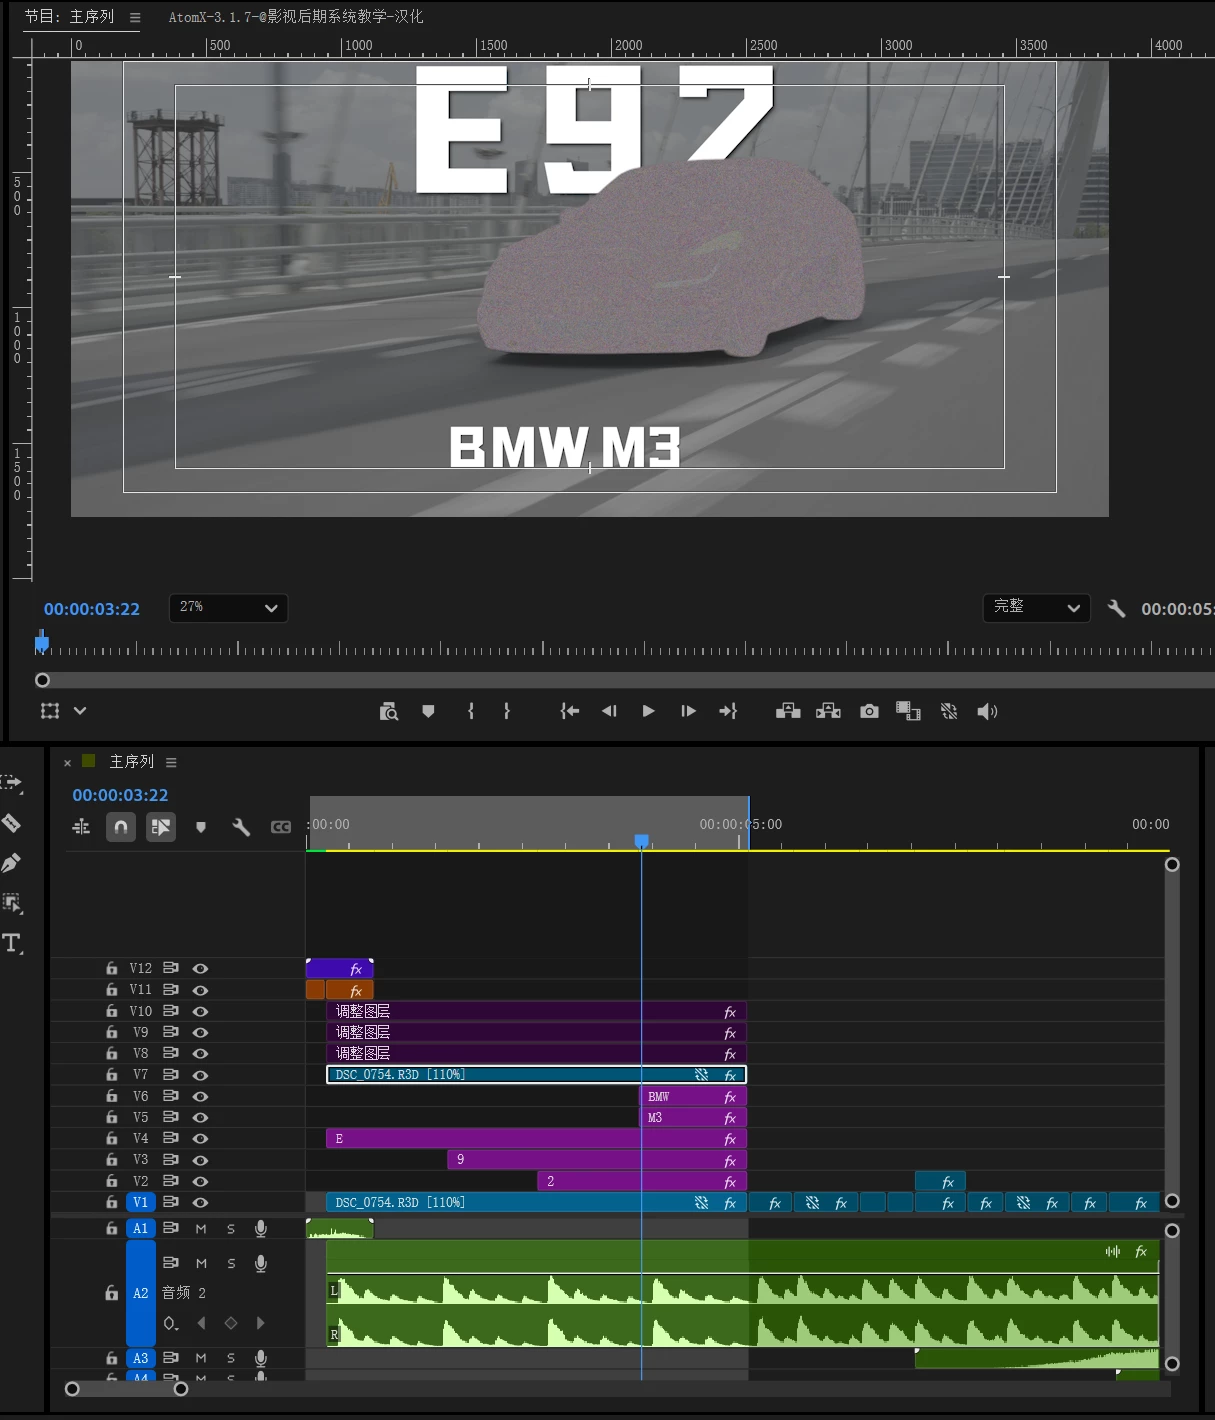Click the Mark In bracket icon
The height and width of the screenshot is (1420, 1215).
pyautogui.click(x=471, y=711)
